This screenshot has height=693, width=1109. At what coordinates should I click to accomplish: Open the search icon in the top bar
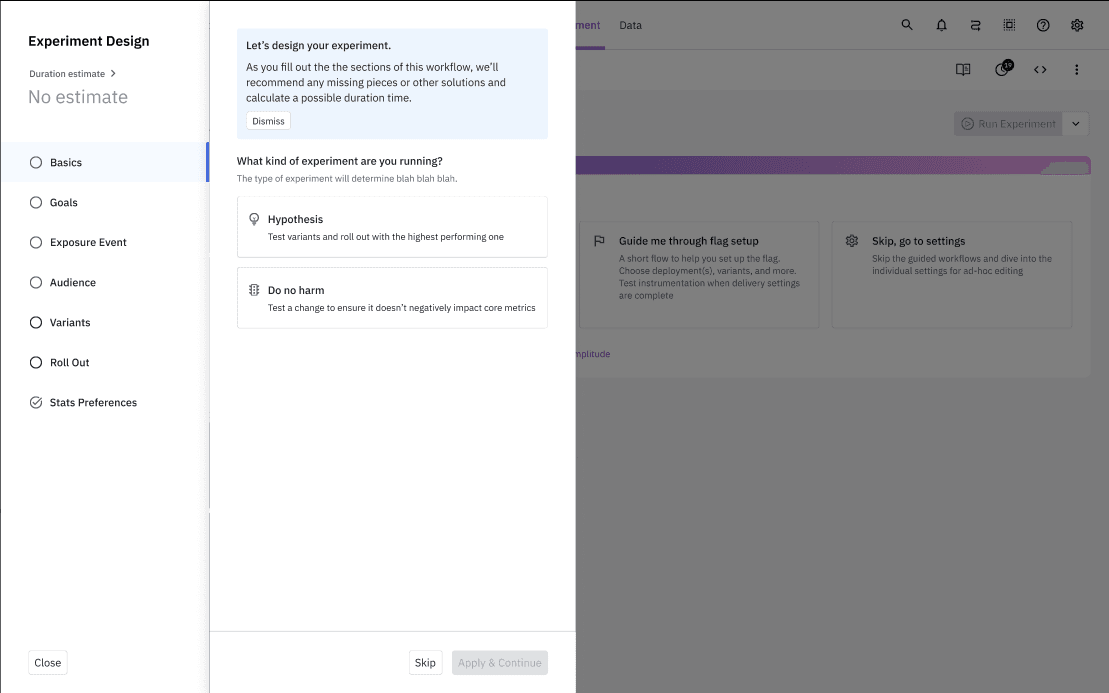point(907,25)
